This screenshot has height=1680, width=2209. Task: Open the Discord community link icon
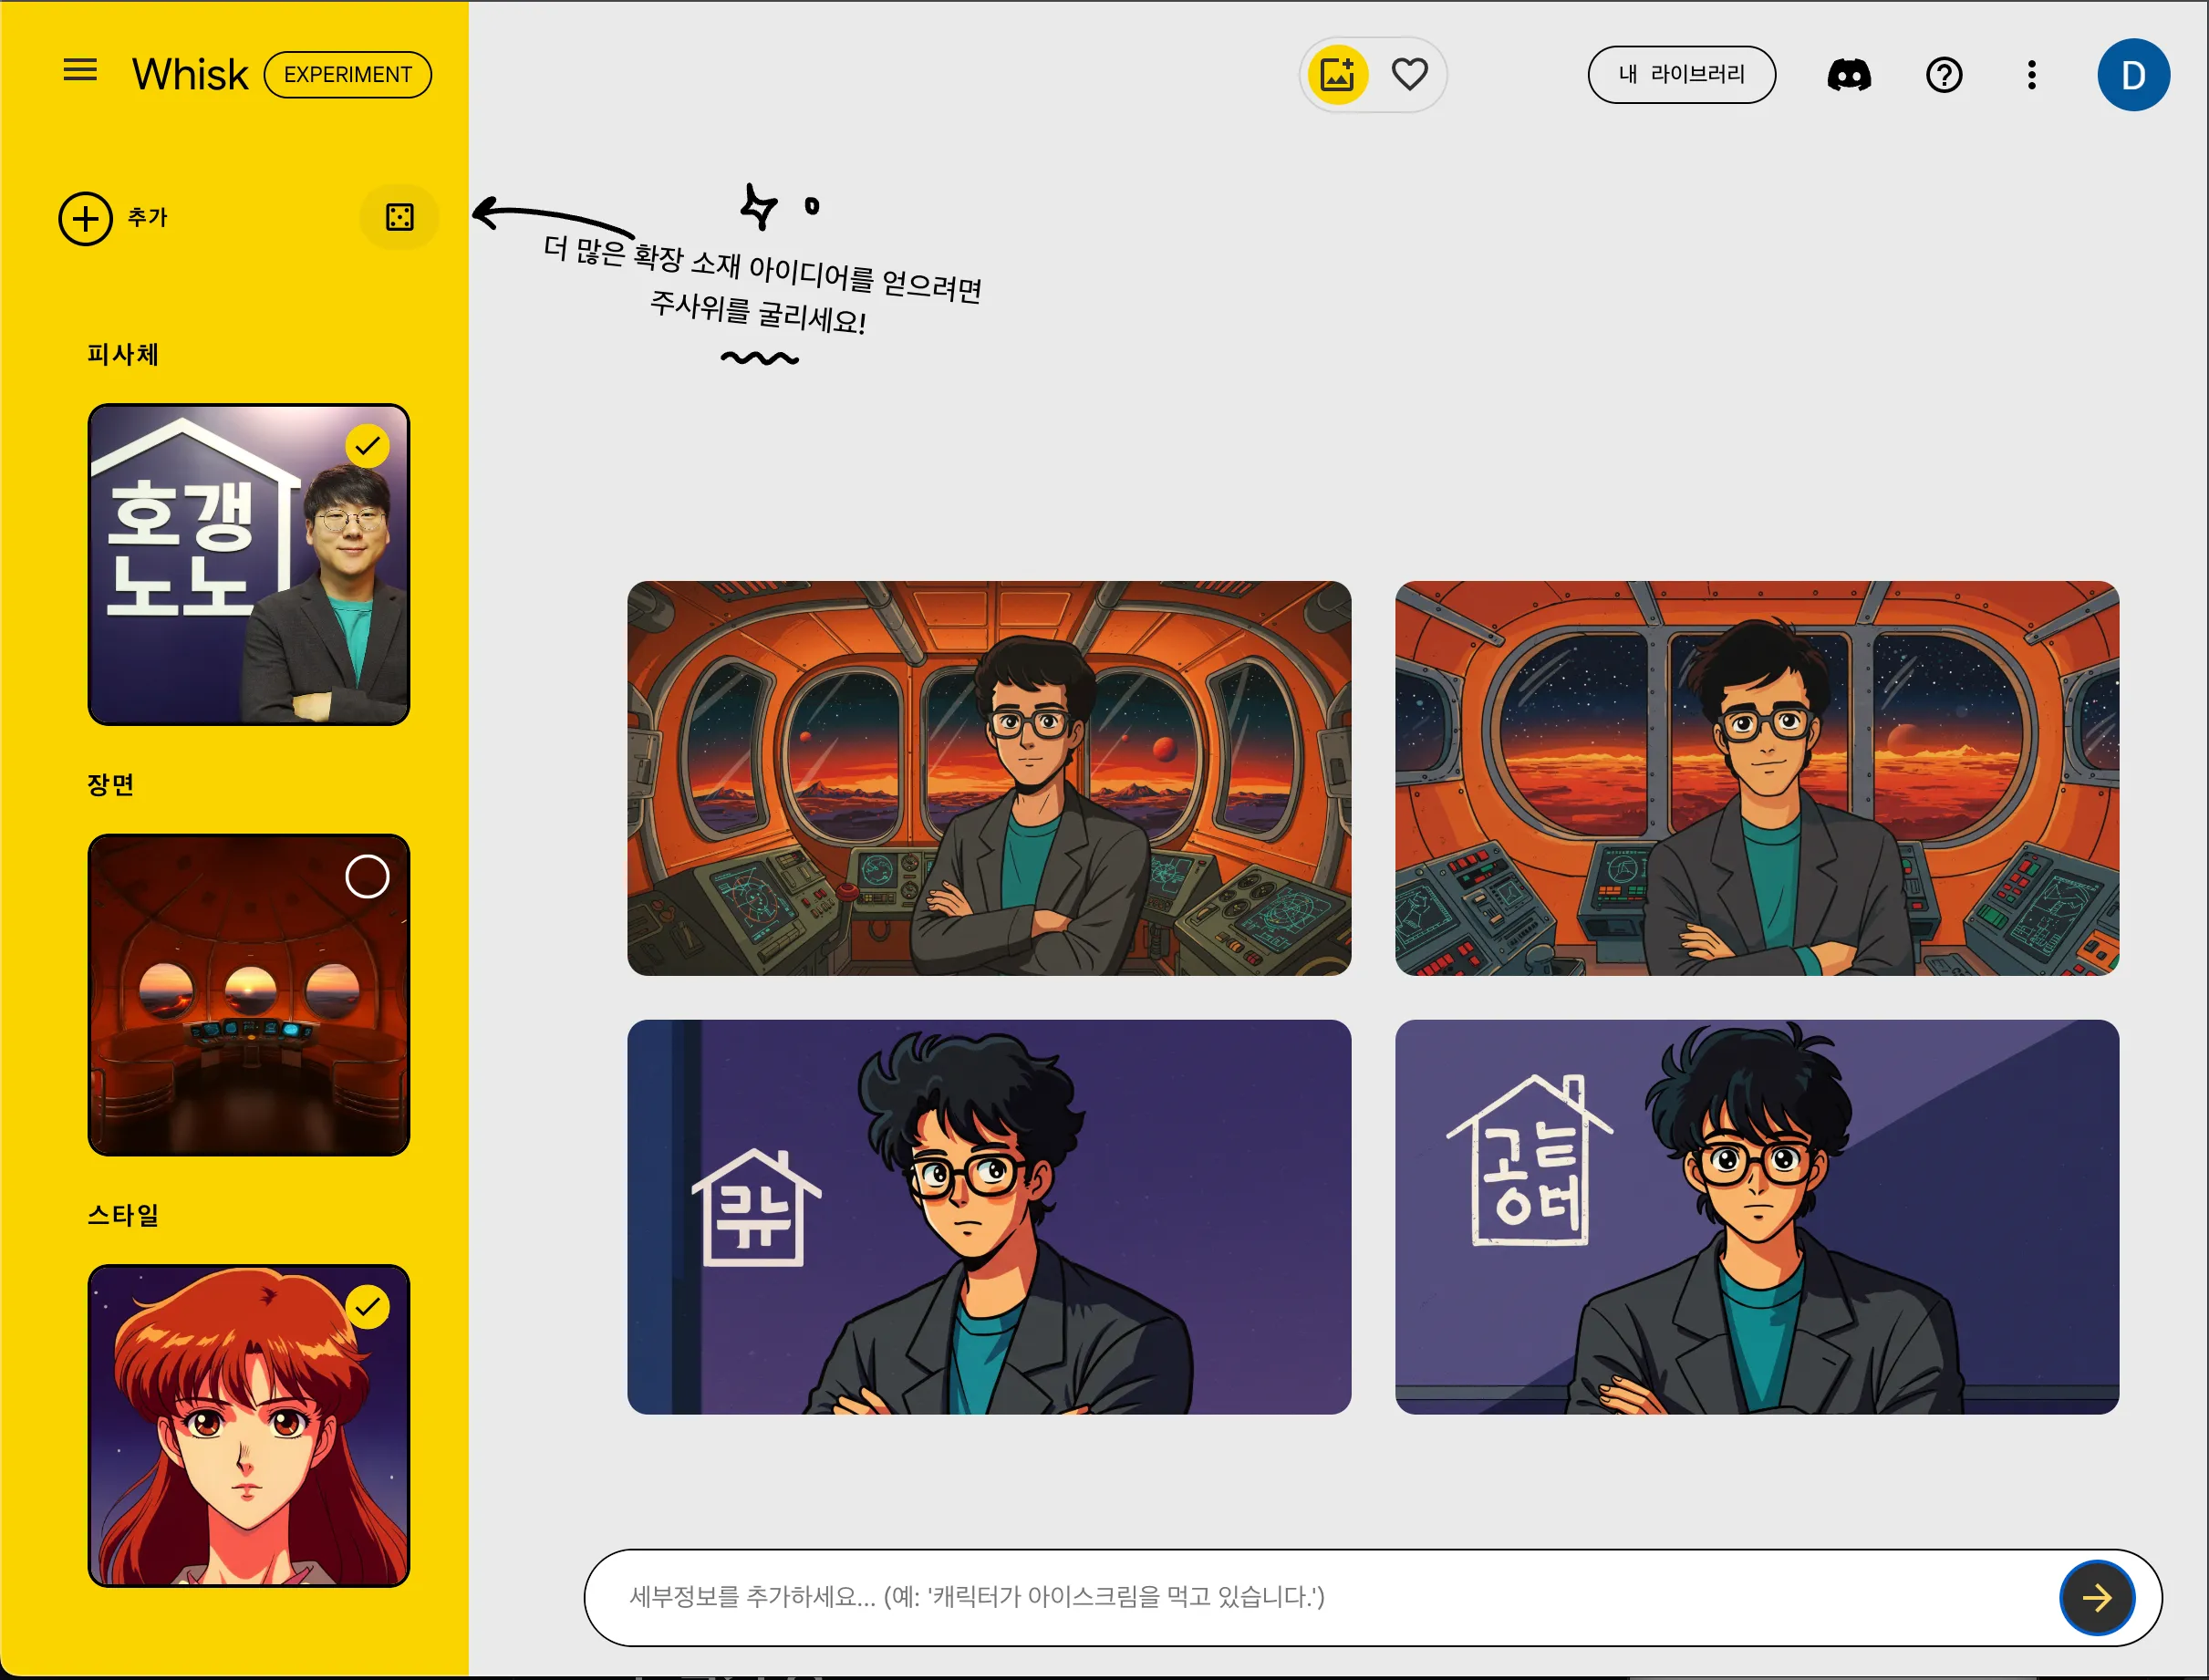[1848, 75]
